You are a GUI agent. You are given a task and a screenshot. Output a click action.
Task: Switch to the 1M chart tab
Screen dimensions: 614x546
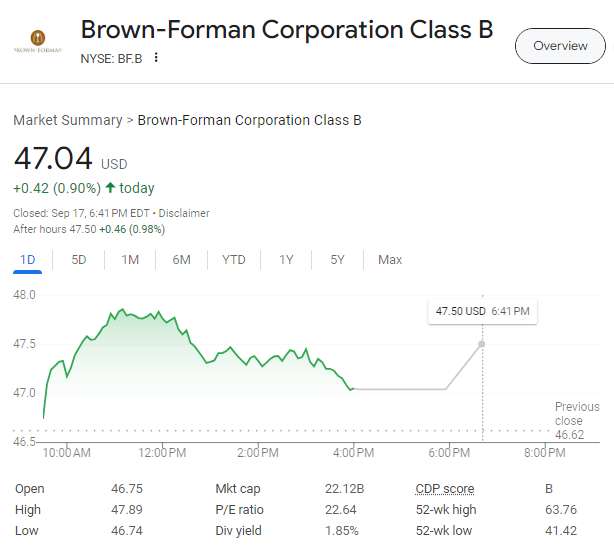[130, 260]
